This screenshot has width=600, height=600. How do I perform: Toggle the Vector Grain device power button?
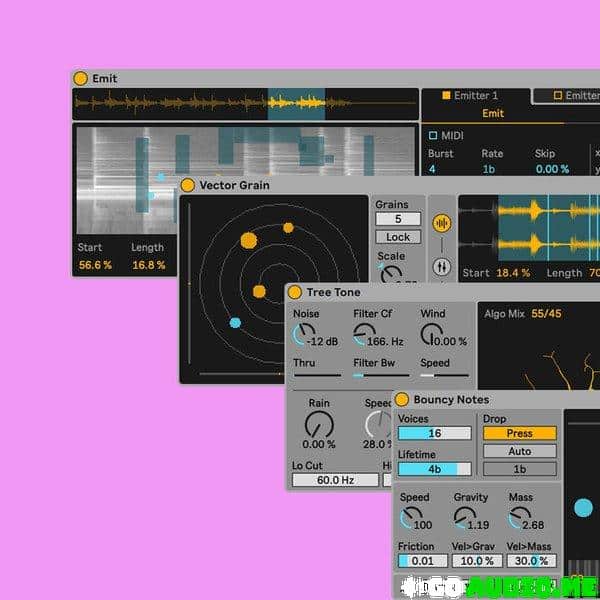[x=188, y=185]
